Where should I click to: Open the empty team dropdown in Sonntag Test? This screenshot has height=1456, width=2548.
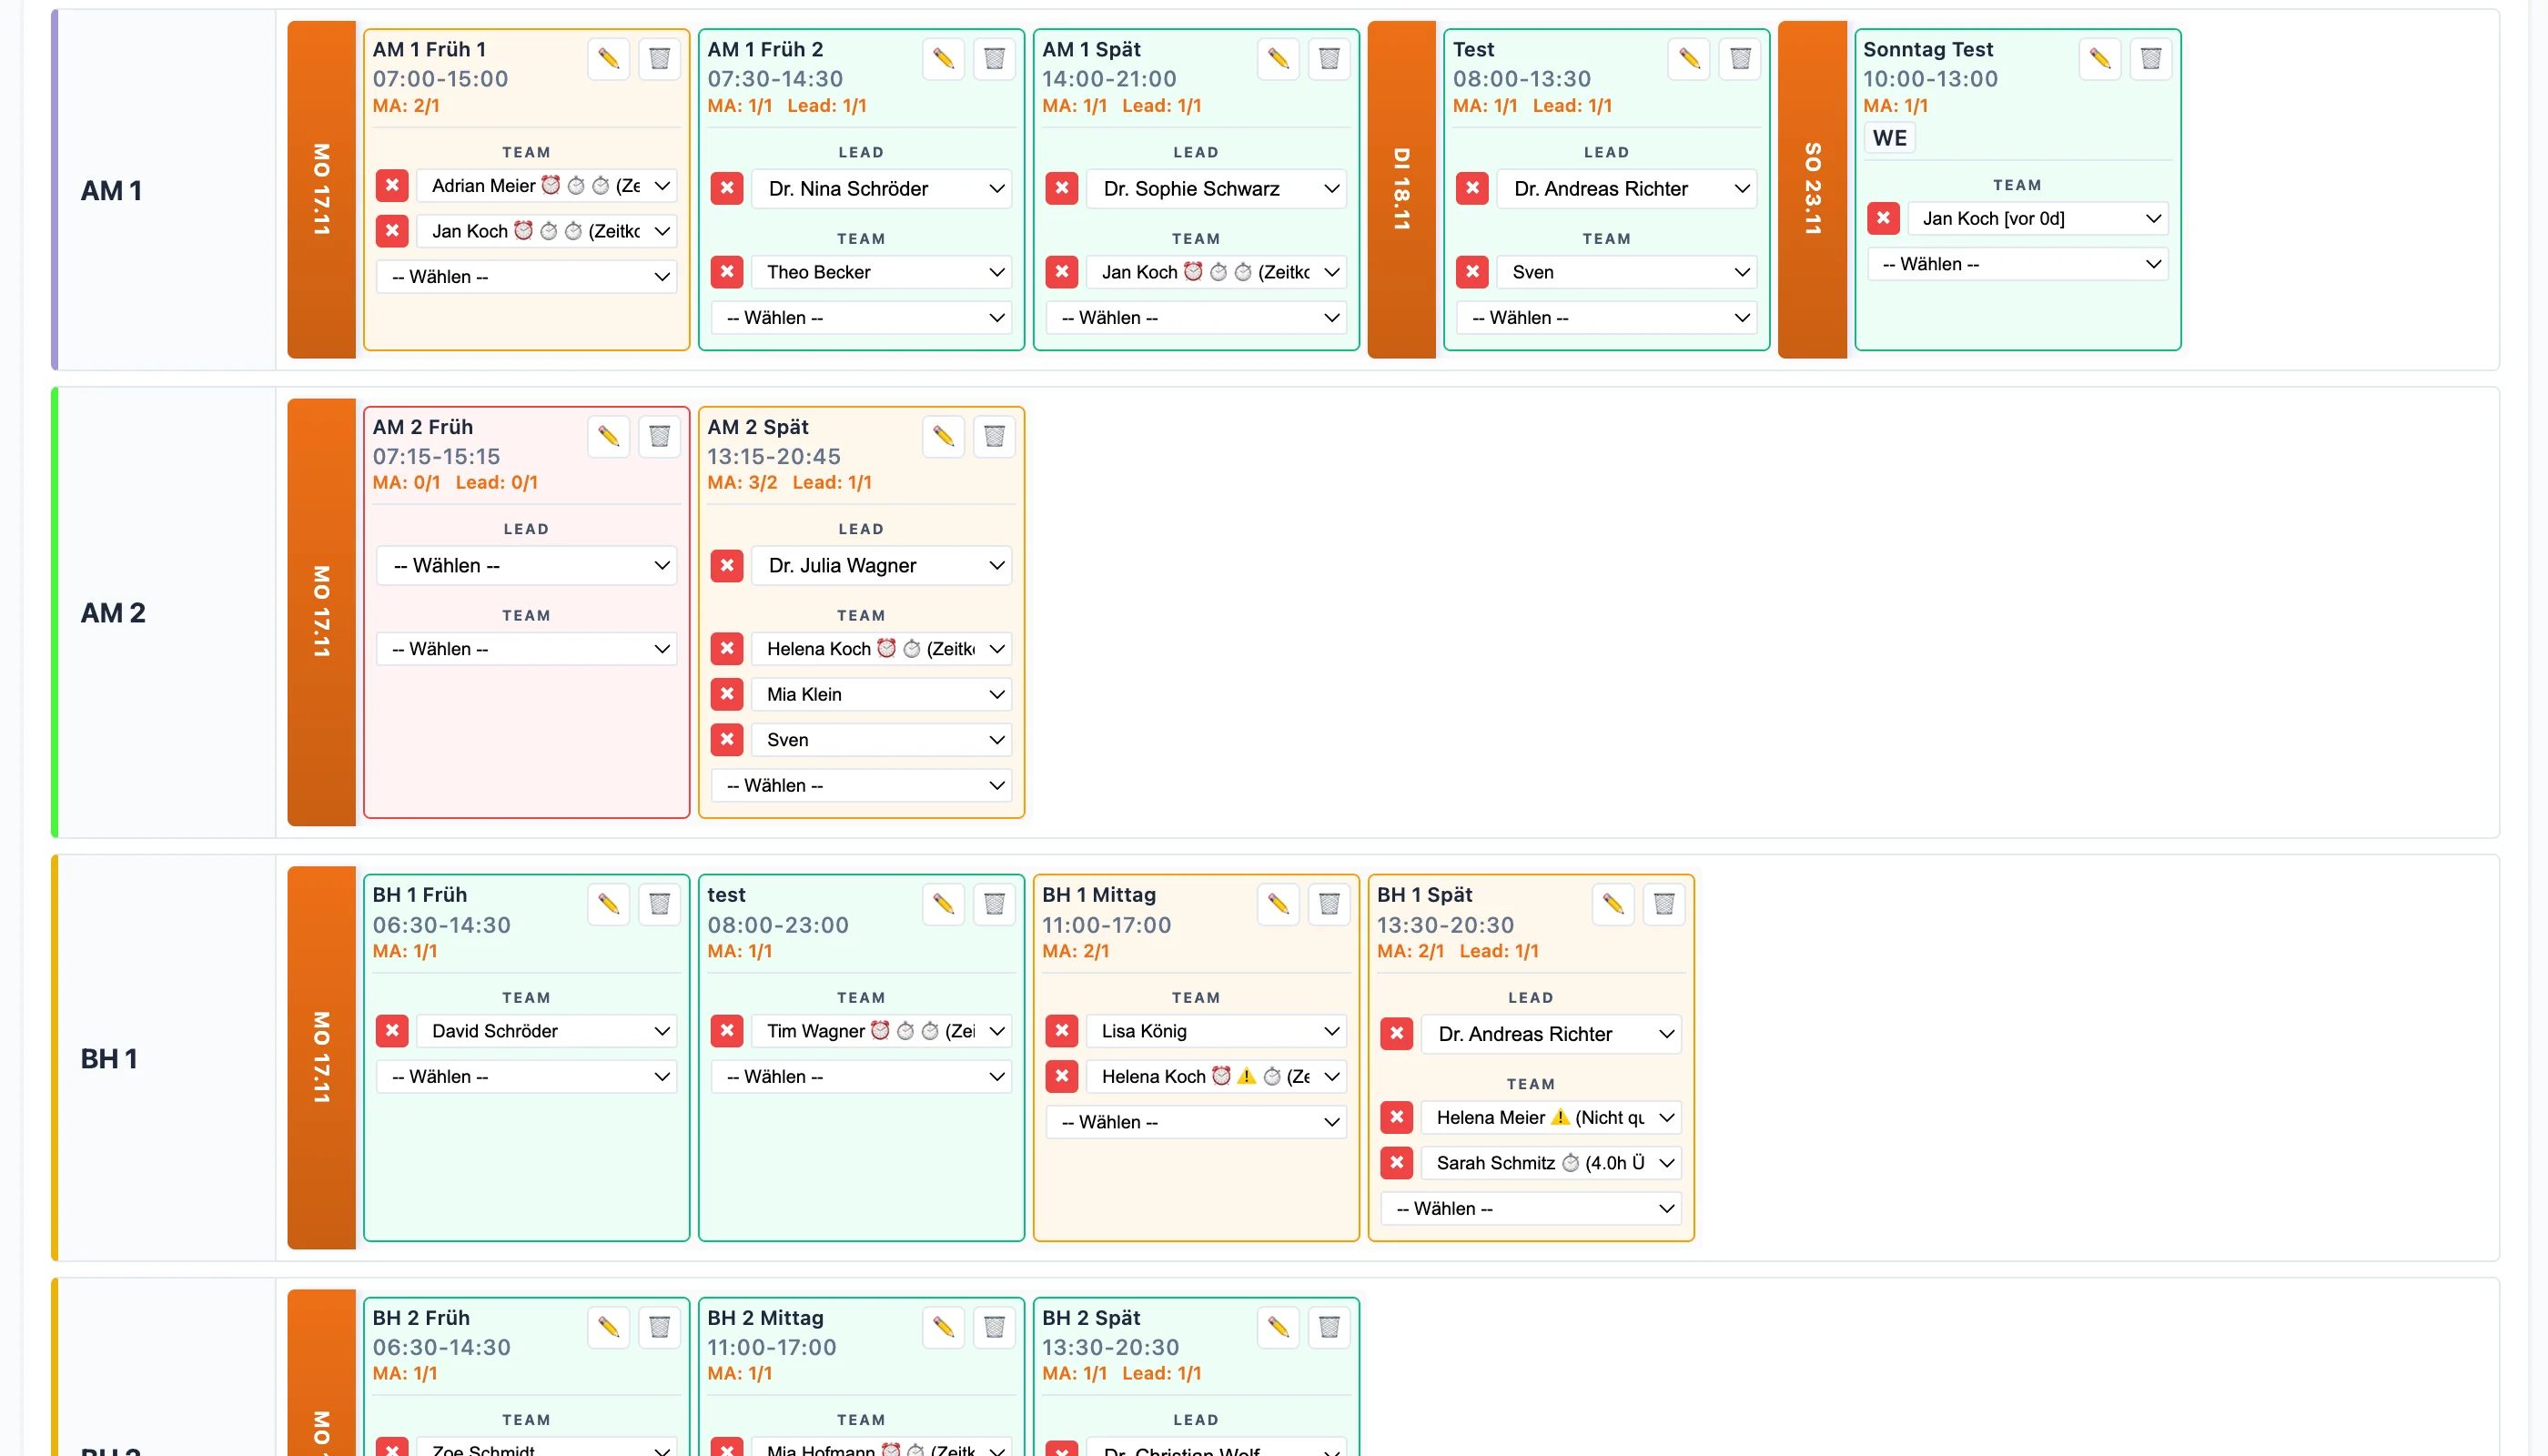[x=2018, y=264]
